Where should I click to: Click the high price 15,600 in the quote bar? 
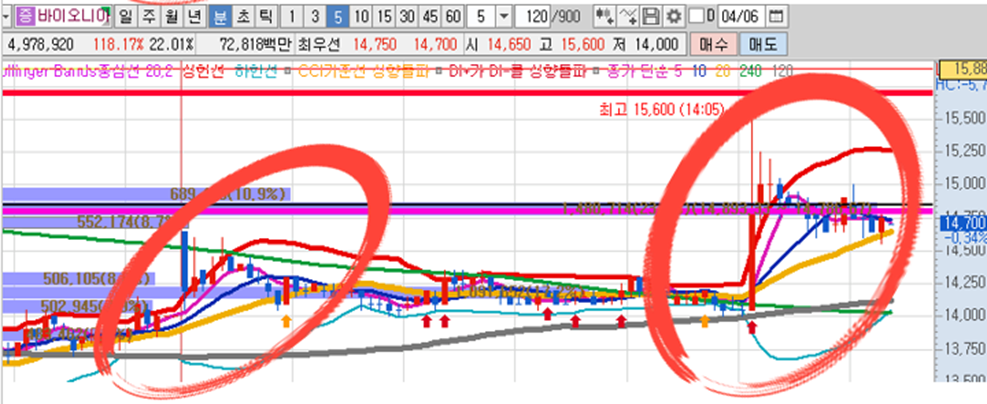pyautogui.click(x=582, y=45)
